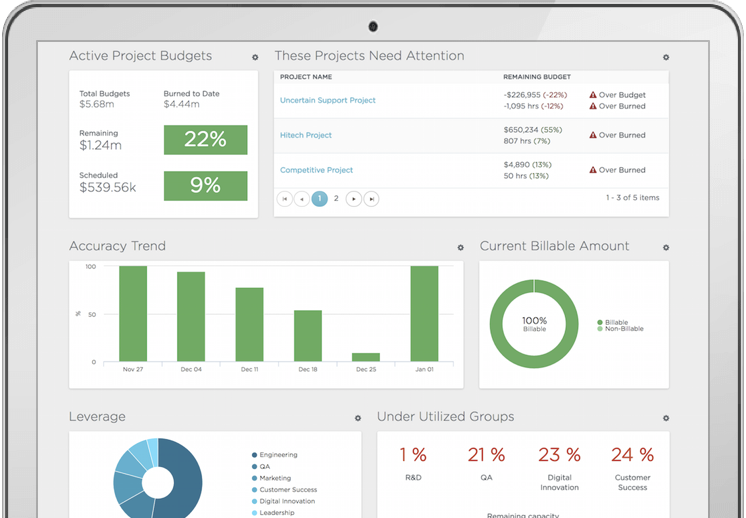Click warning icon beside Over Budget

(593, 95)
